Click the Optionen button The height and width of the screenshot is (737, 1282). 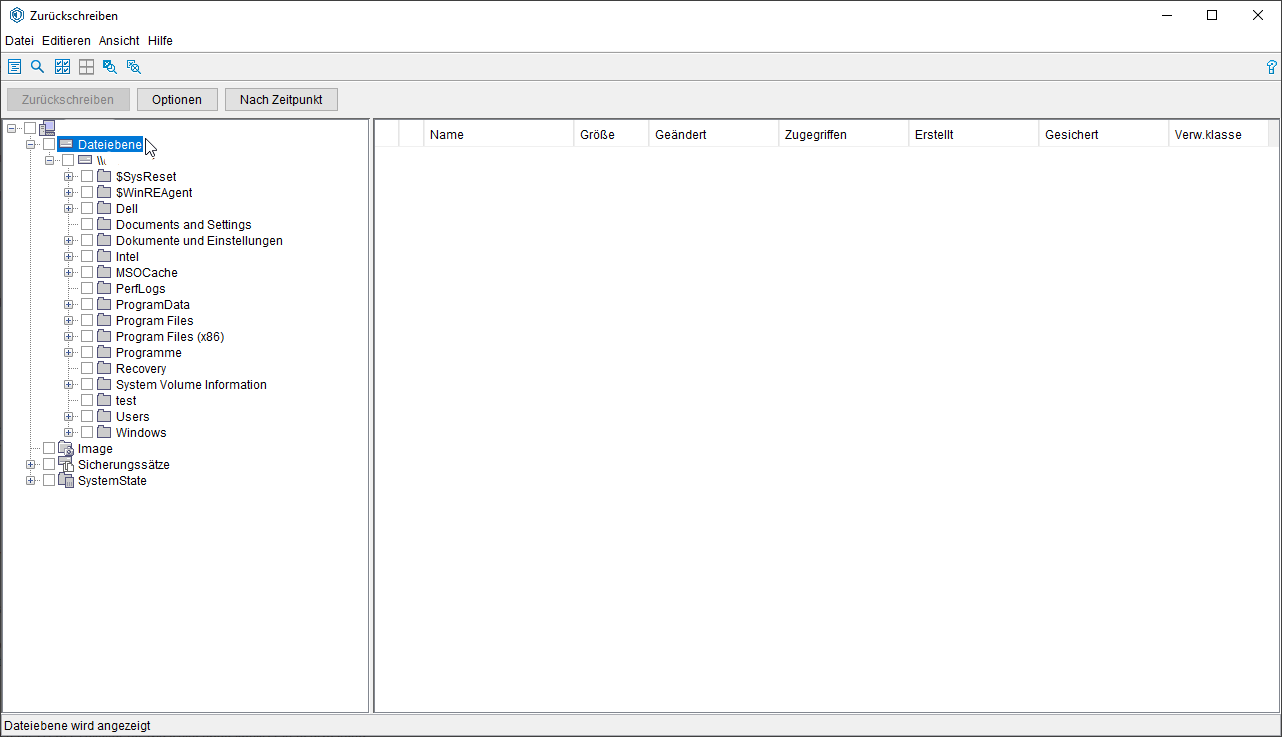tap(177, 100)
